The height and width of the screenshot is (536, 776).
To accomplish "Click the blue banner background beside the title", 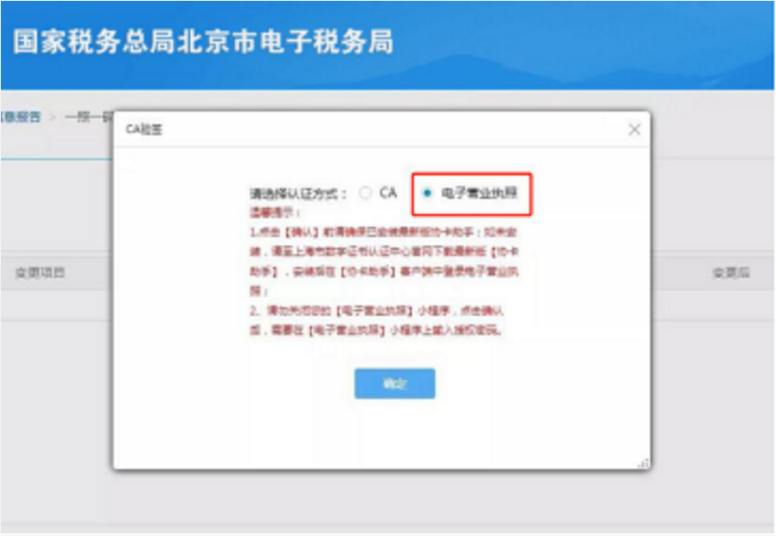I will pos(584,45).
